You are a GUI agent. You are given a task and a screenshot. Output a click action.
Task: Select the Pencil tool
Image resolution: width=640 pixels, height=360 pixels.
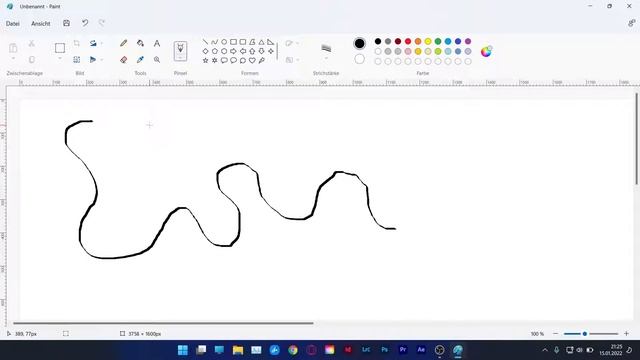coord(124,43)
